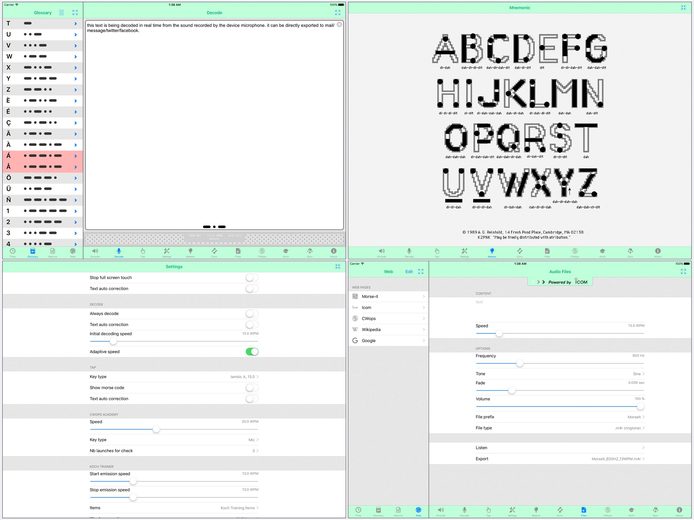Click the decoded text area in Decode panel
Image resolution: width=694 pixels, height=520 pixels.
pyautogui.click(x=214, y=125)
